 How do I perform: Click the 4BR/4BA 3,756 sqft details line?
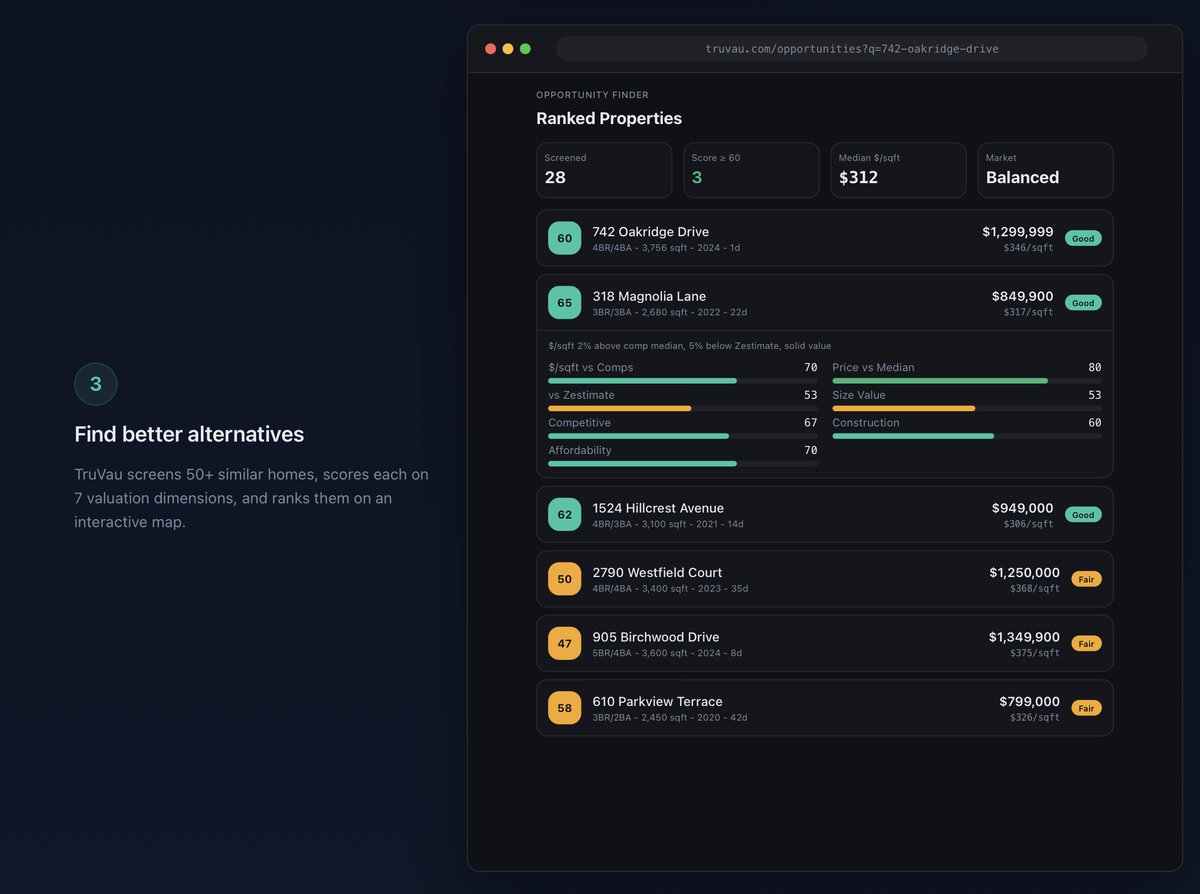pos(666,247)
